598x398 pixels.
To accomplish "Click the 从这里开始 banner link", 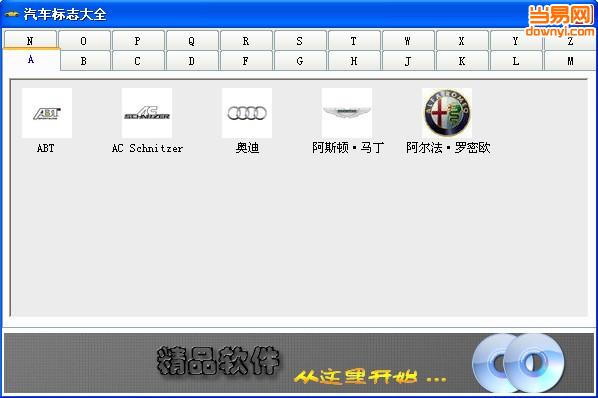I will pos(370,377).
